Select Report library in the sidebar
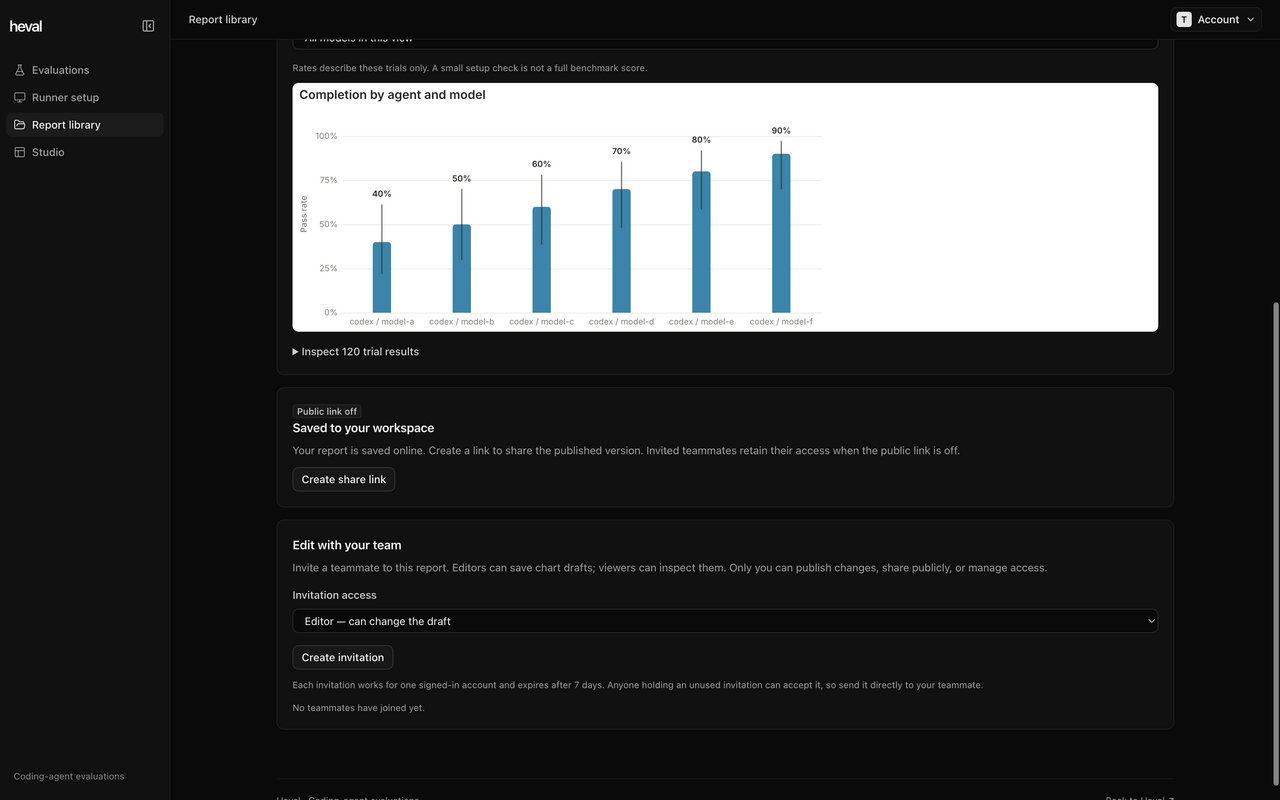Screen dimensions: 1280x800 [85, 125]
